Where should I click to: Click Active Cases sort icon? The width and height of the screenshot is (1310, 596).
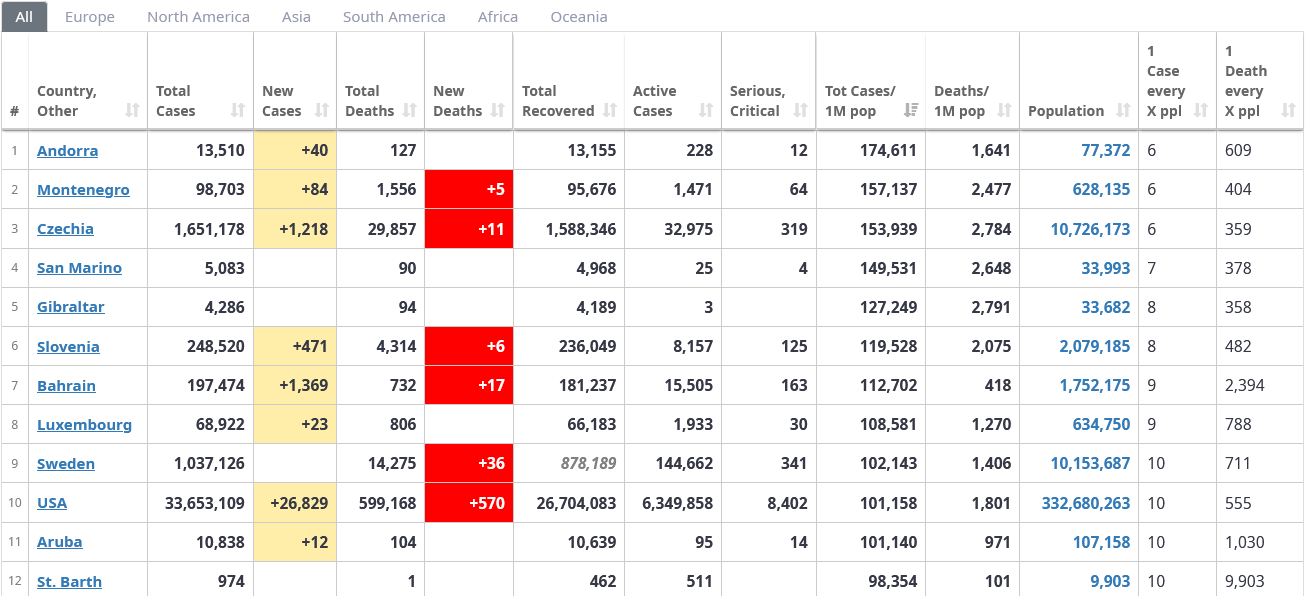point(706,110)
